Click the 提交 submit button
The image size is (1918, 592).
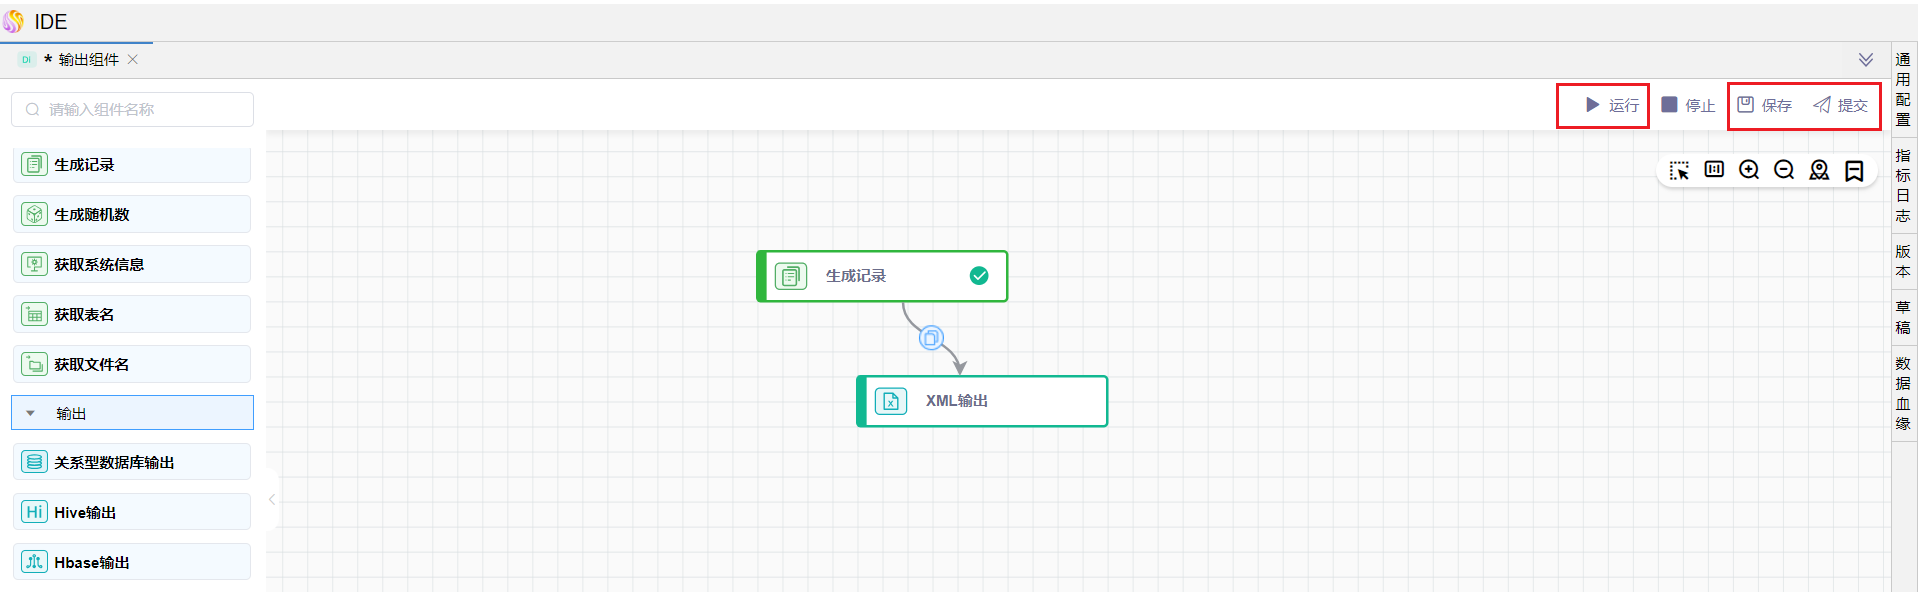pyautogui.click(x=1841, y=105)
